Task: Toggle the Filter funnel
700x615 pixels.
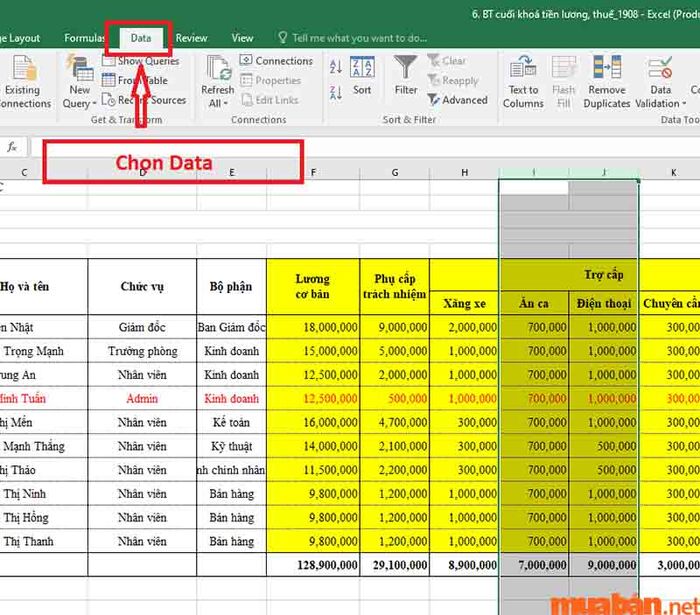Action: point(405,75)
